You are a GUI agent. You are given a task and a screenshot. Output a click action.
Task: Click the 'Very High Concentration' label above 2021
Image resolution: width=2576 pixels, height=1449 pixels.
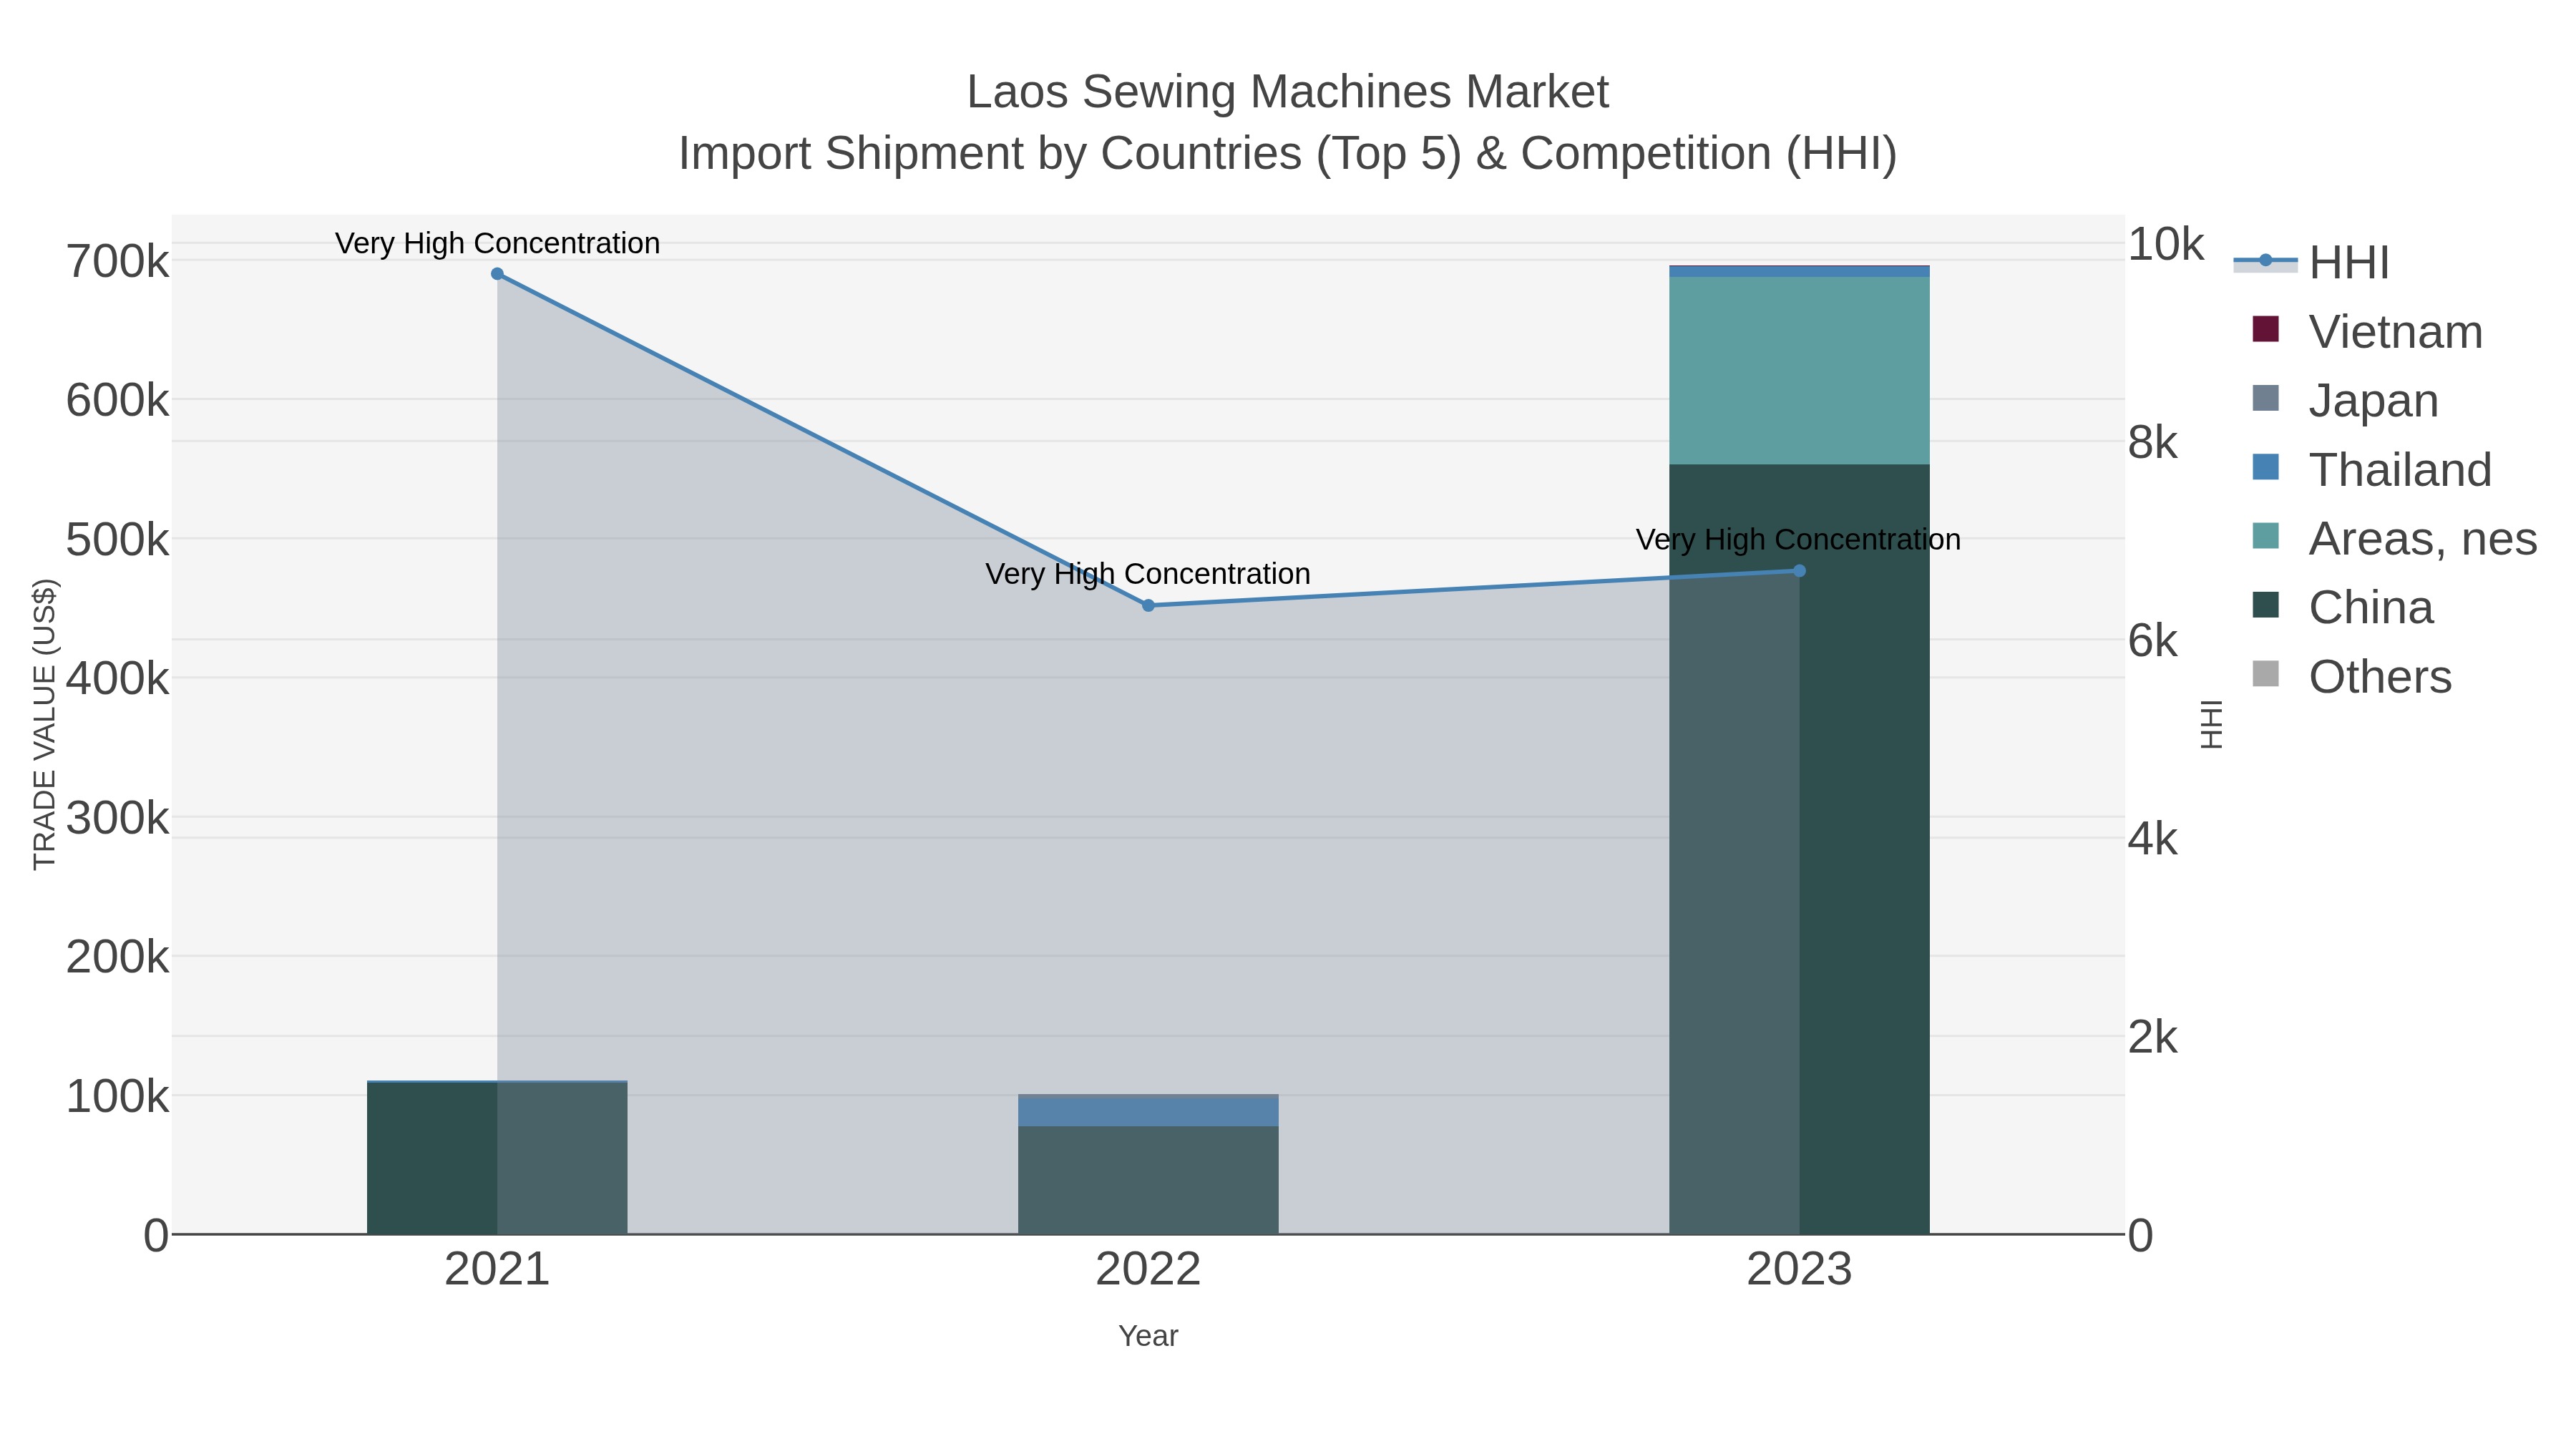[497, 243]
